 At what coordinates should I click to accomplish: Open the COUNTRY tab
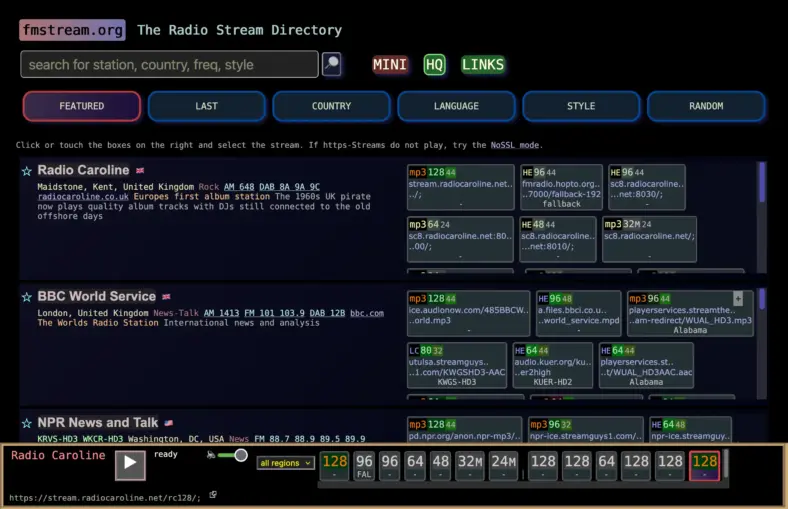pos(331,106)
